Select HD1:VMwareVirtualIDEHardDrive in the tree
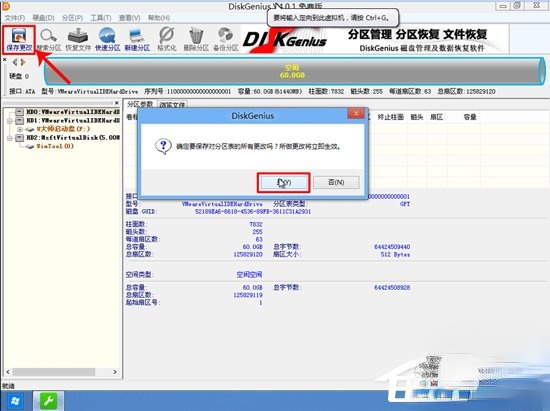 point(73,121)
